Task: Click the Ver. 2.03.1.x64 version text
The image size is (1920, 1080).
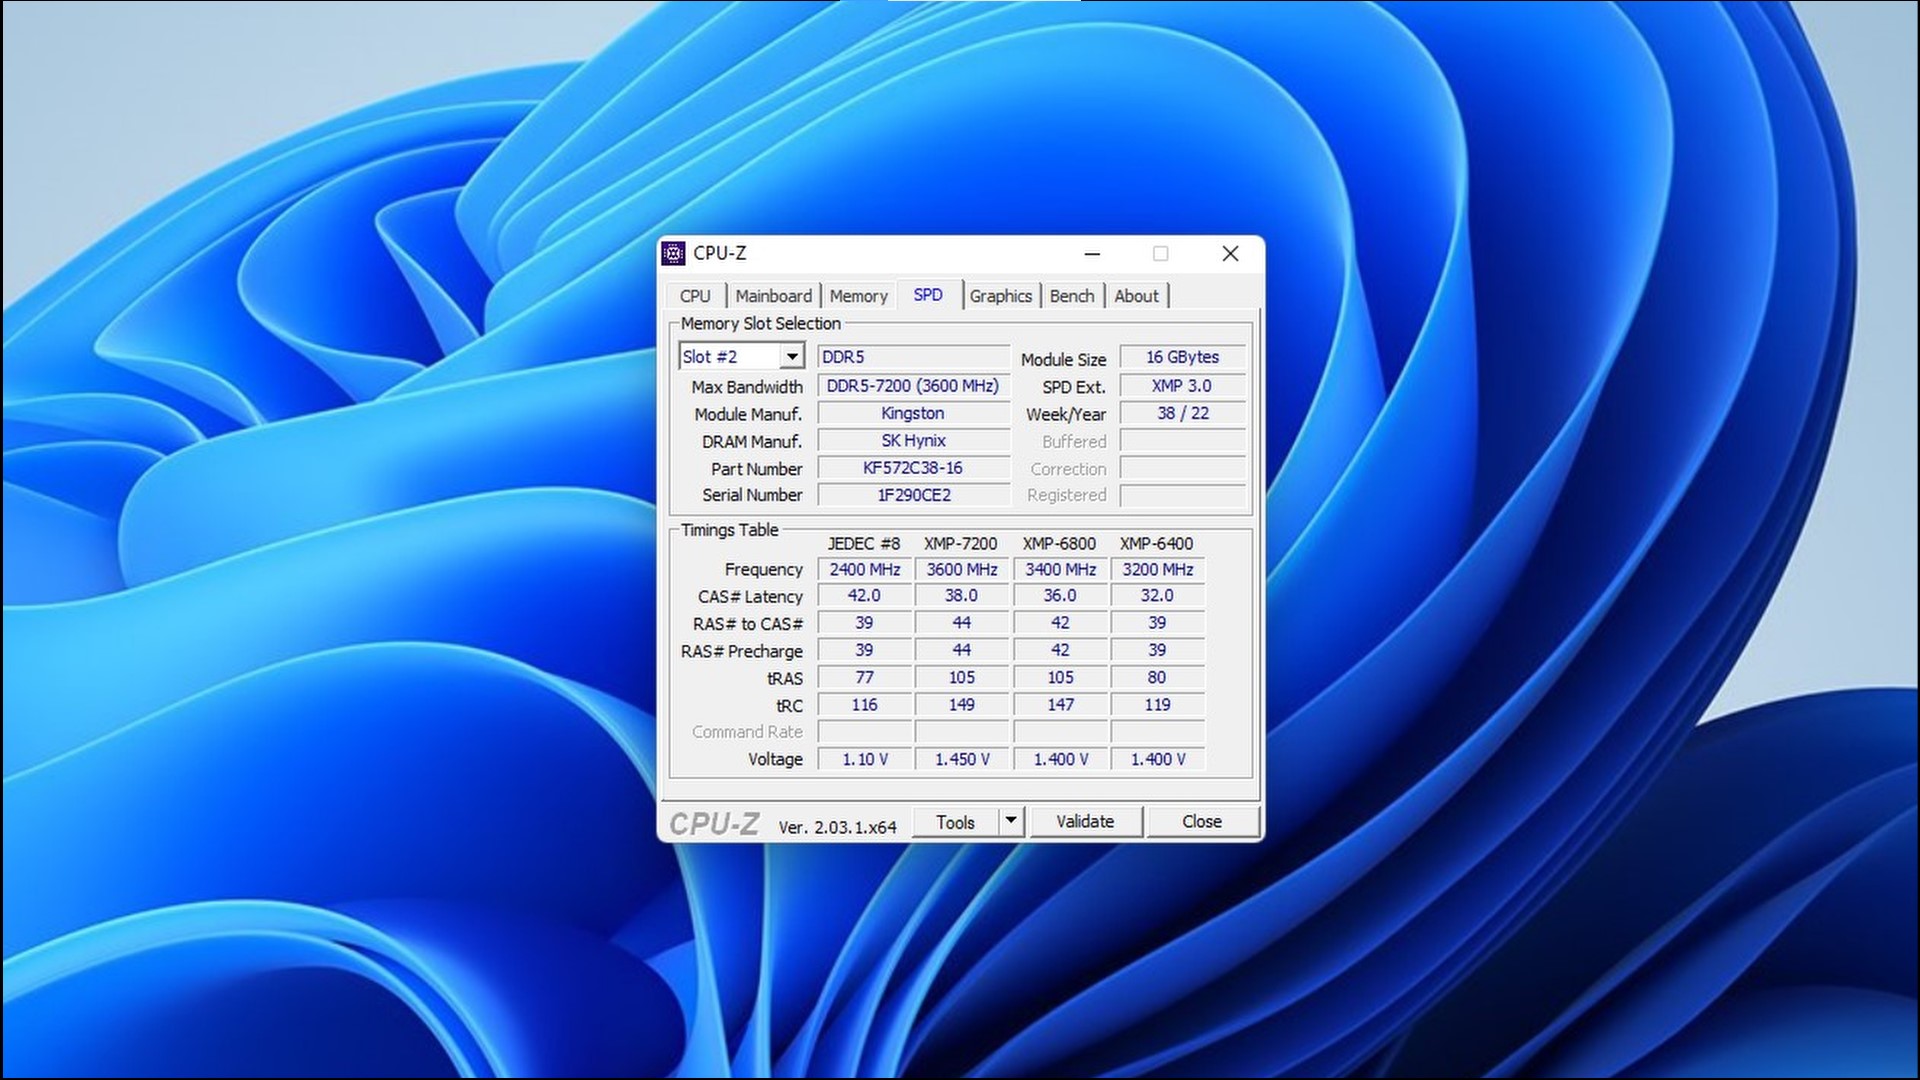Action: (837, 828)
